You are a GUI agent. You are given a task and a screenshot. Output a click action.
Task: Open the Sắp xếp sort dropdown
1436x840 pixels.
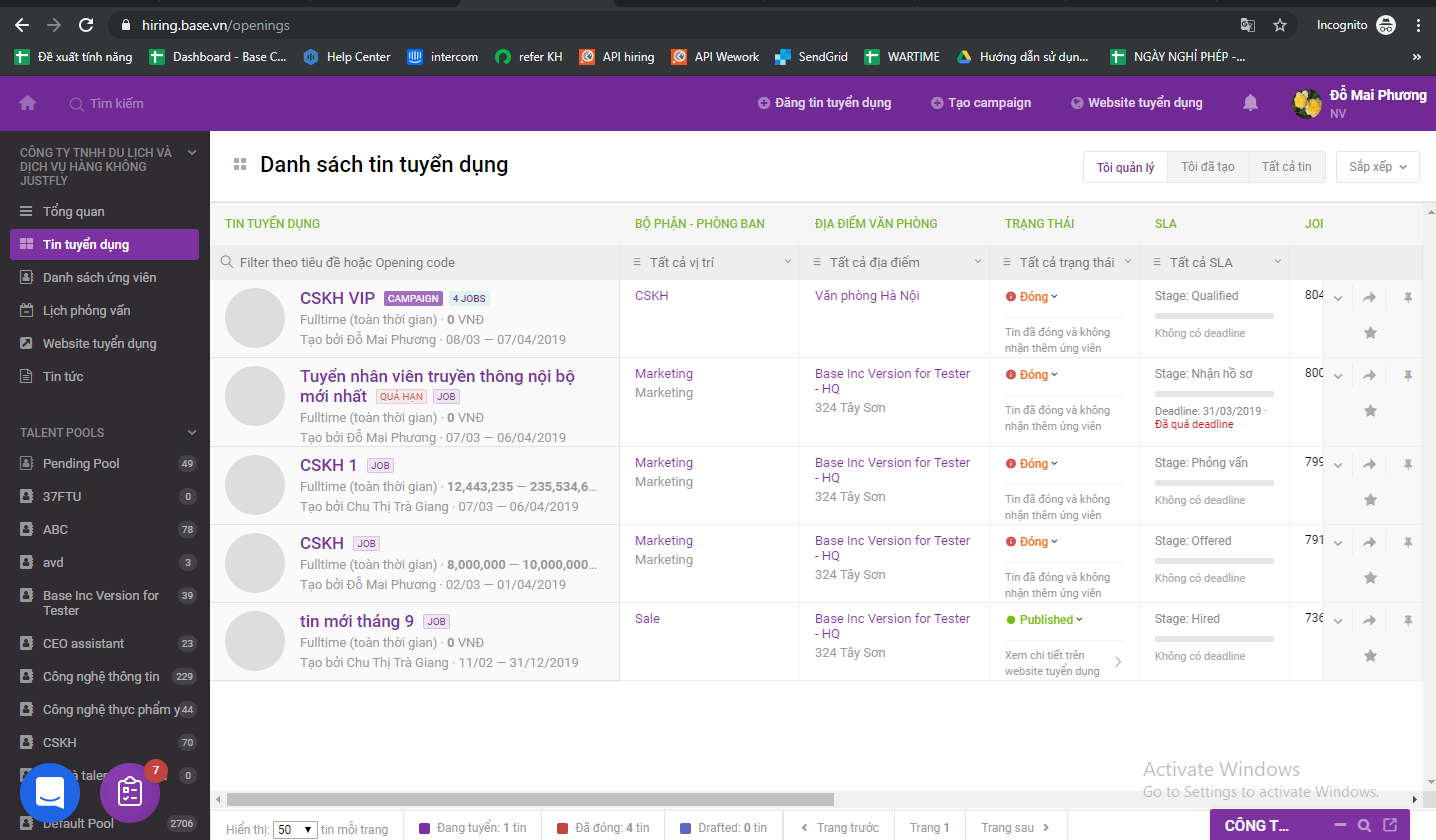[x=1377, y=167]
